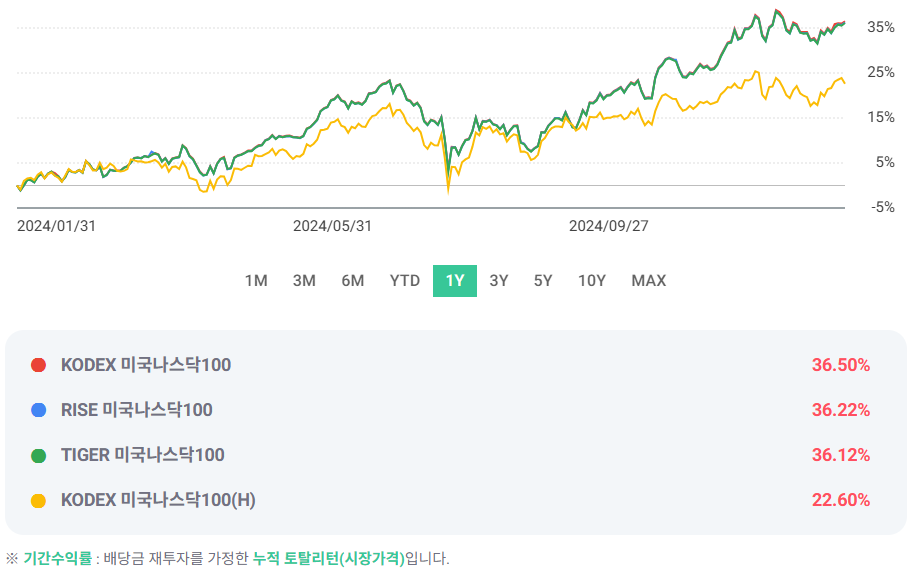Open the 기간수익률 footnote link
The image size is (912, 578).
pos(58,559)
